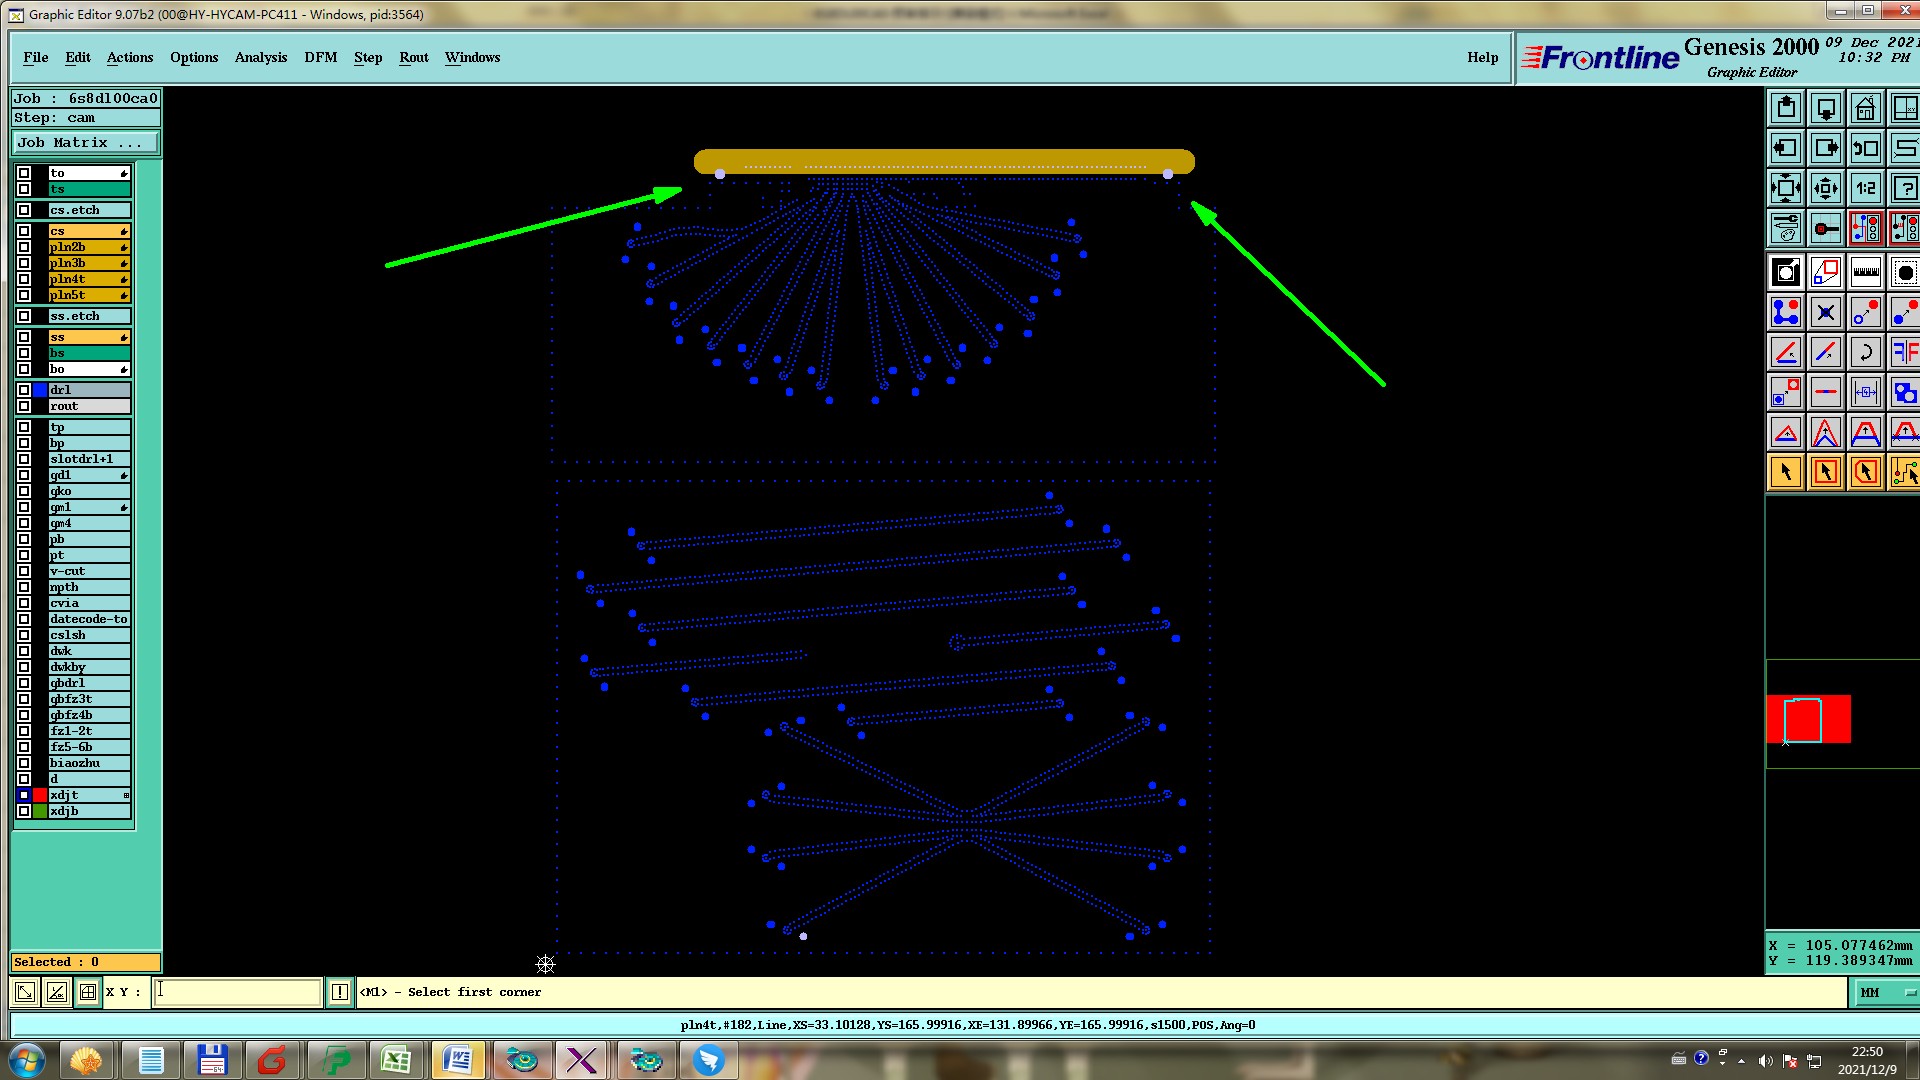
Task: Toggle the xdjt layer checkbox
Action: pos(24,795)
